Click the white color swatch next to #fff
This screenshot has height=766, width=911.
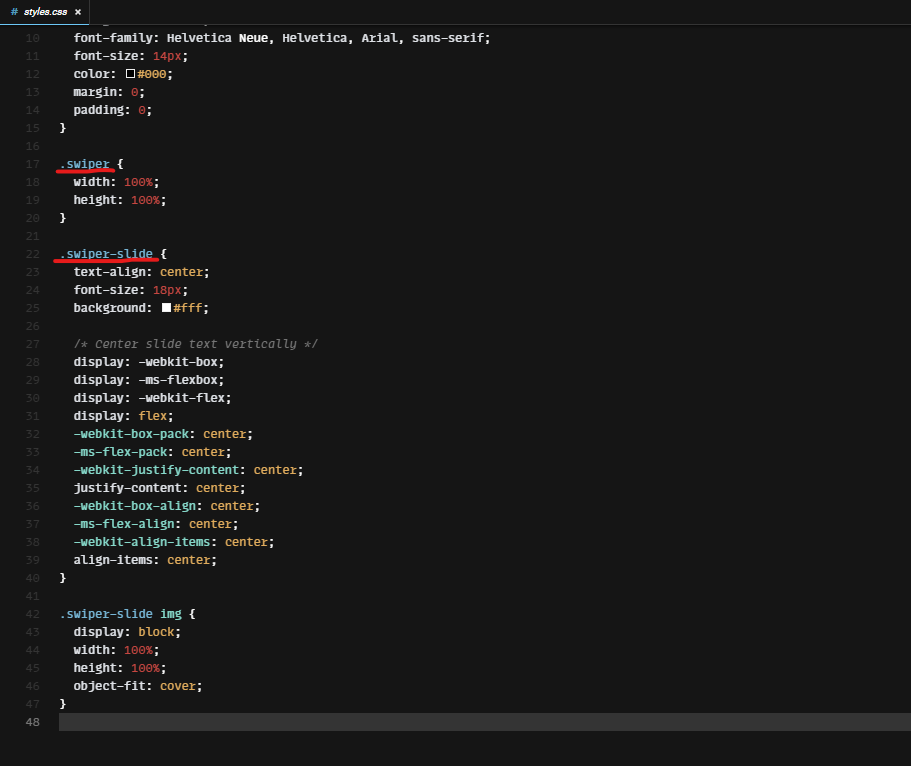168,307
